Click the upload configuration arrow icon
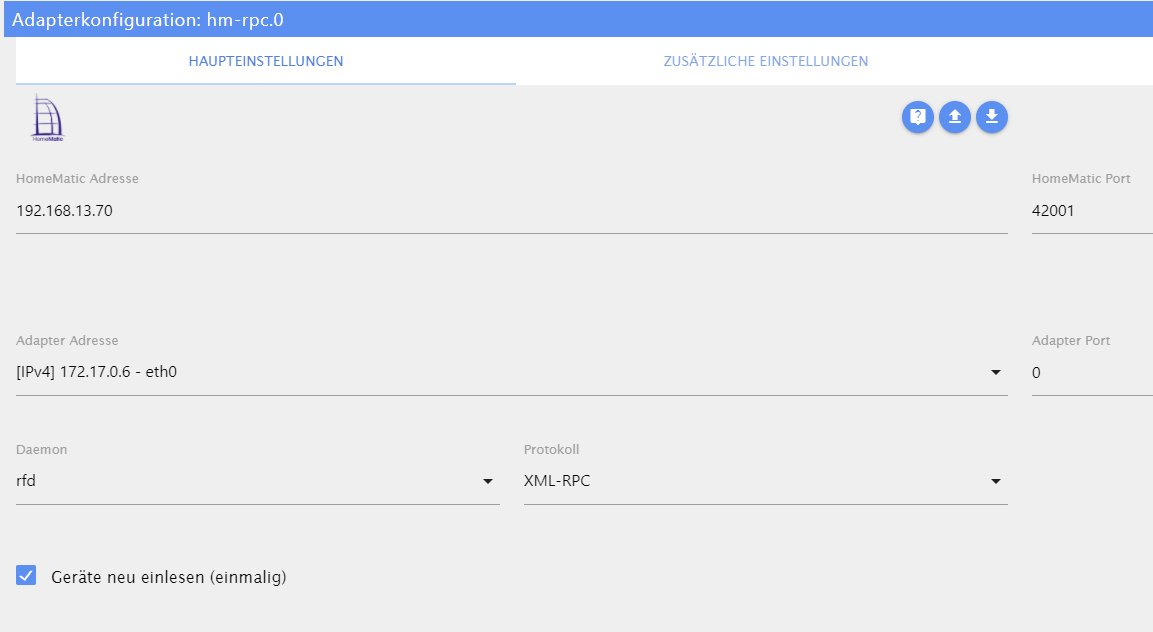The width and height of the screenshot is (1153, 632). pyautogui.click(x=954, y=117)
